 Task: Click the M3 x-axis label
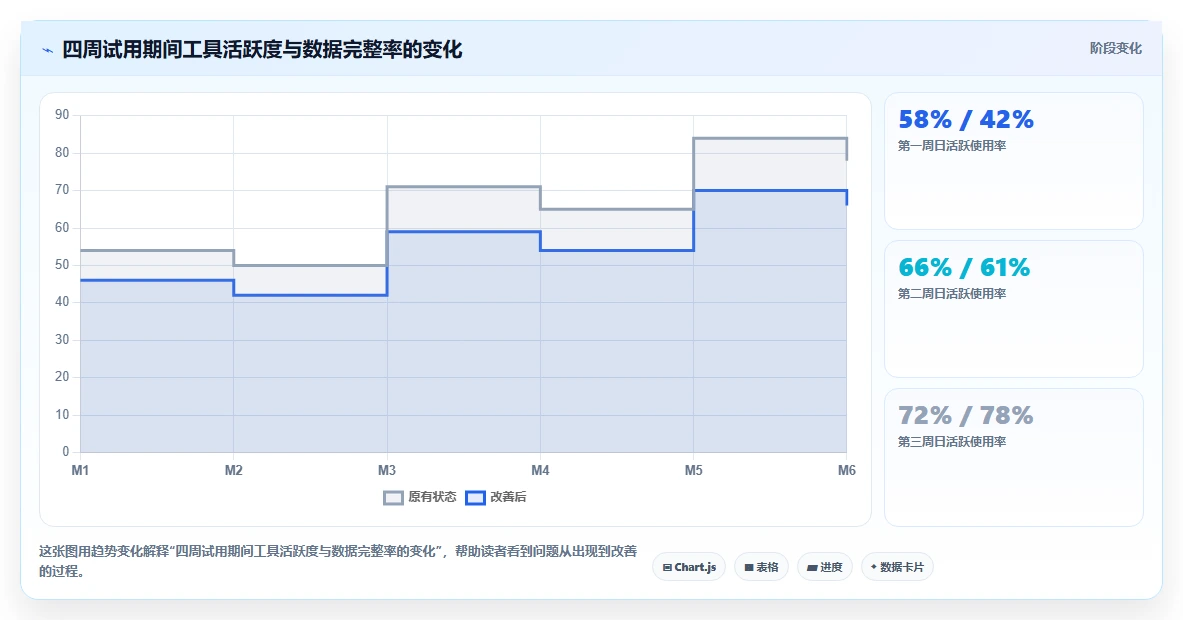[x=387, y=471]
